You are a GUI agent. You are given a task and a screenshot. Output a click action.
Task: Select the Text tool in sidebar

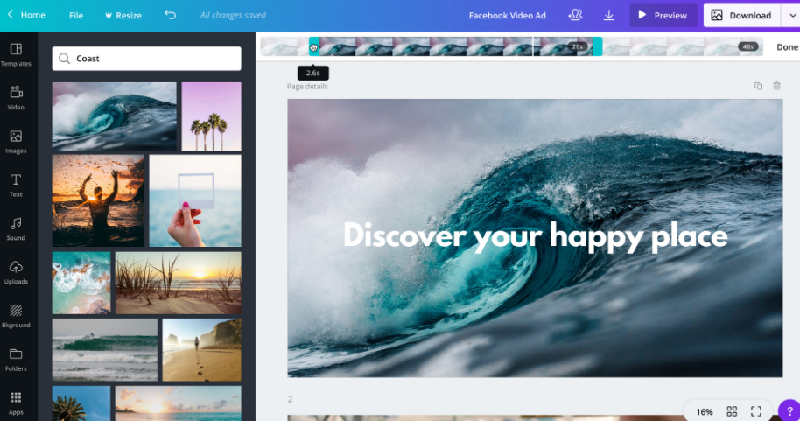click(x=16, y=185)
